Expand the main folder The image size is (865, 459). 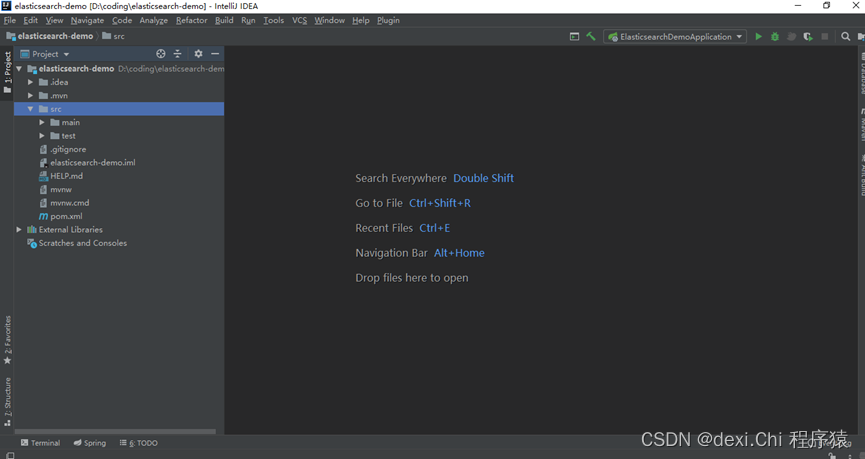[42, 122]
